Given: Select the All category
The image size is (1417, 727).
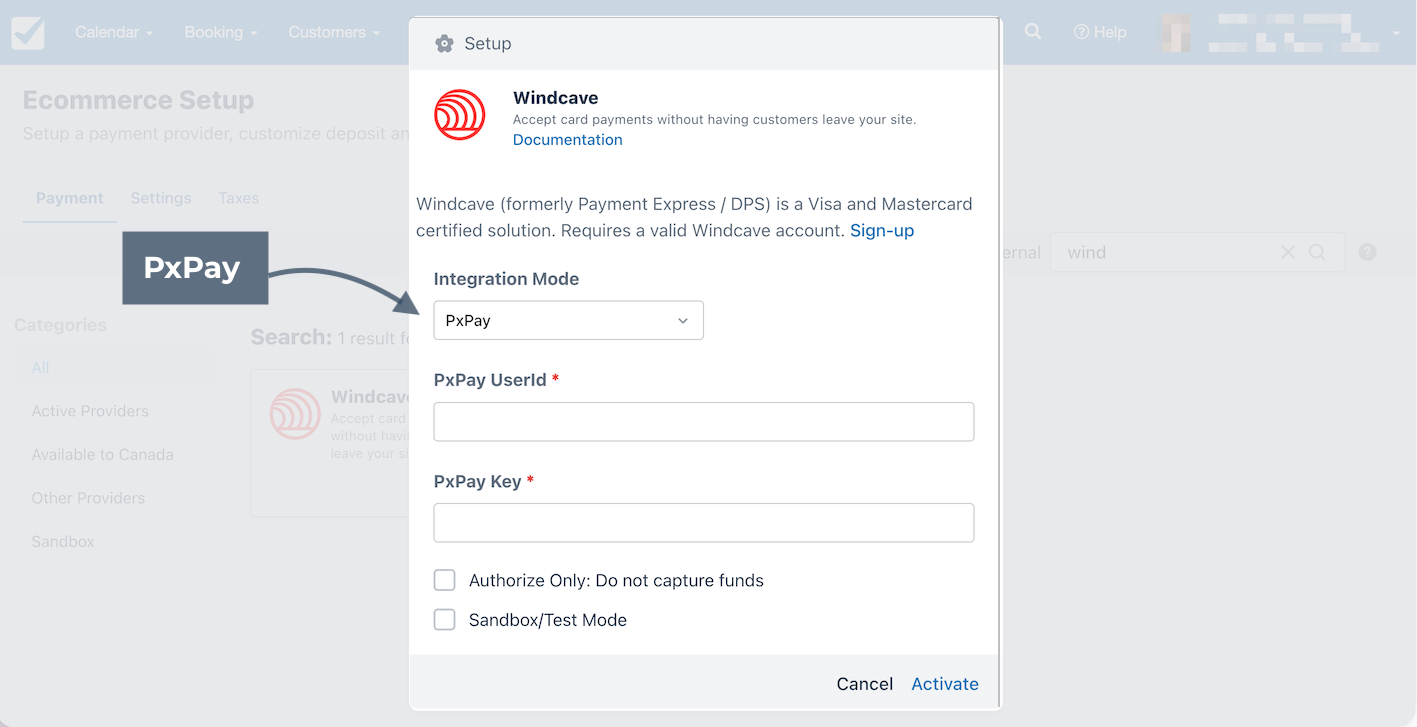Looking at the screenshot, I should point(114,368).
